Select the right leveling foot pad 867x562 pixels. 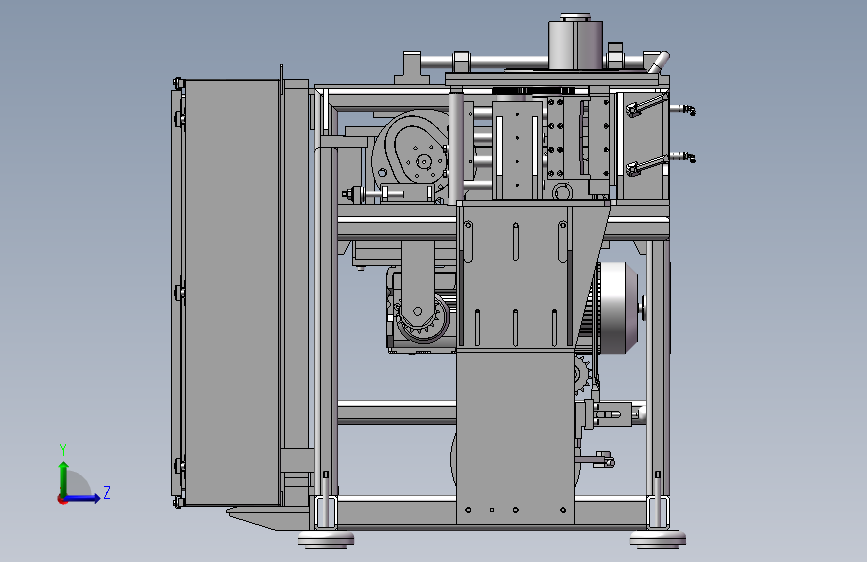pos(658,538)
